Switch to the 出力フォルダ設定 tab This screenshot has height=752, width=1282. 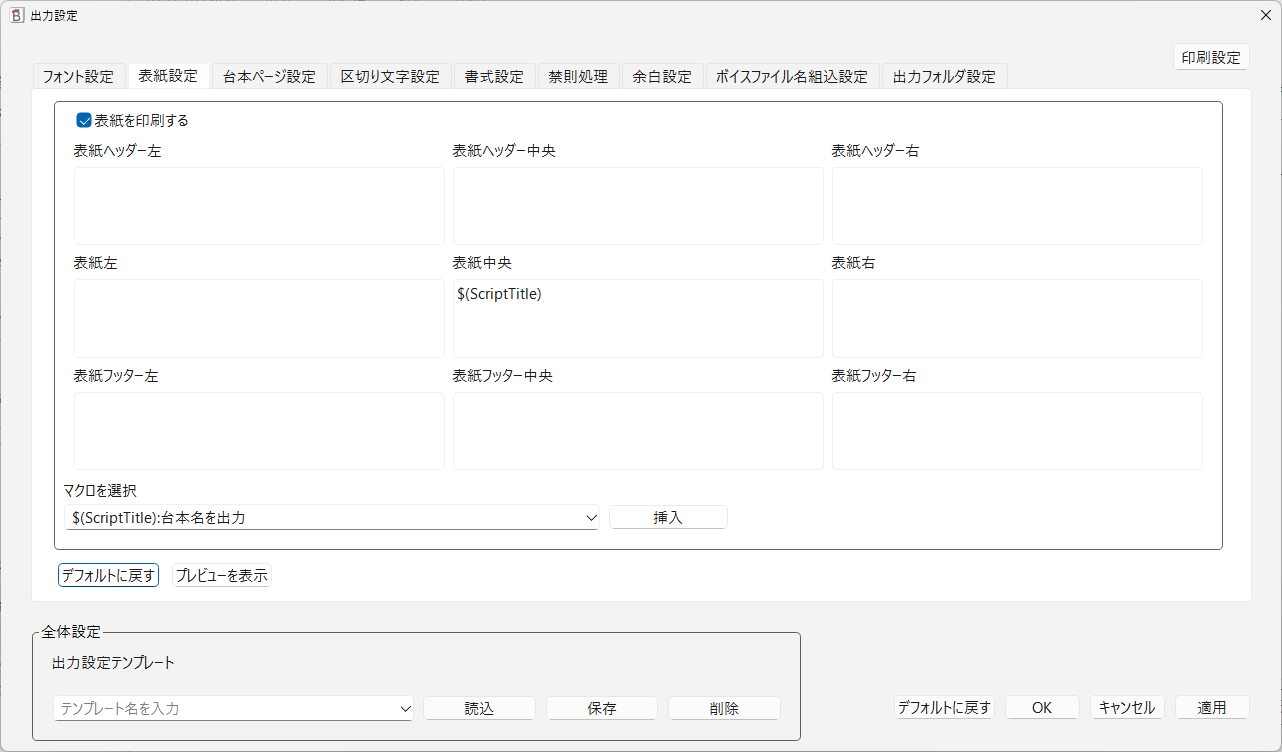[944, 75]
